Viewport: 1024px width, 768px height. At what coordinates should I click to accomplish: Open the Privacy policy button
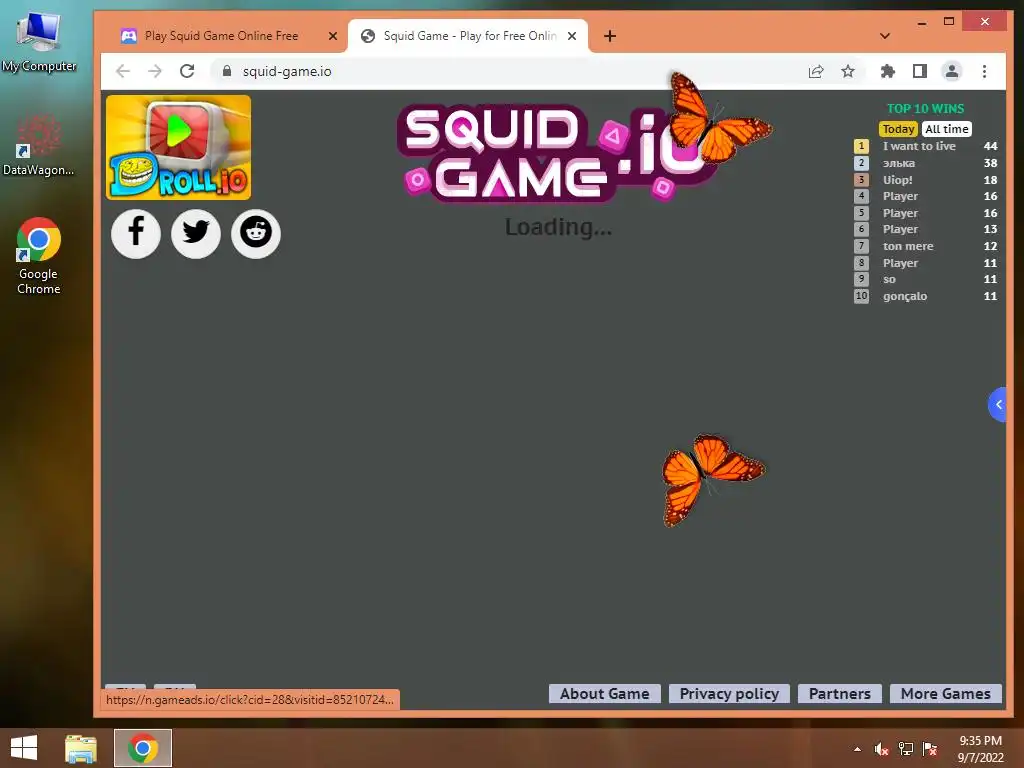729,694
